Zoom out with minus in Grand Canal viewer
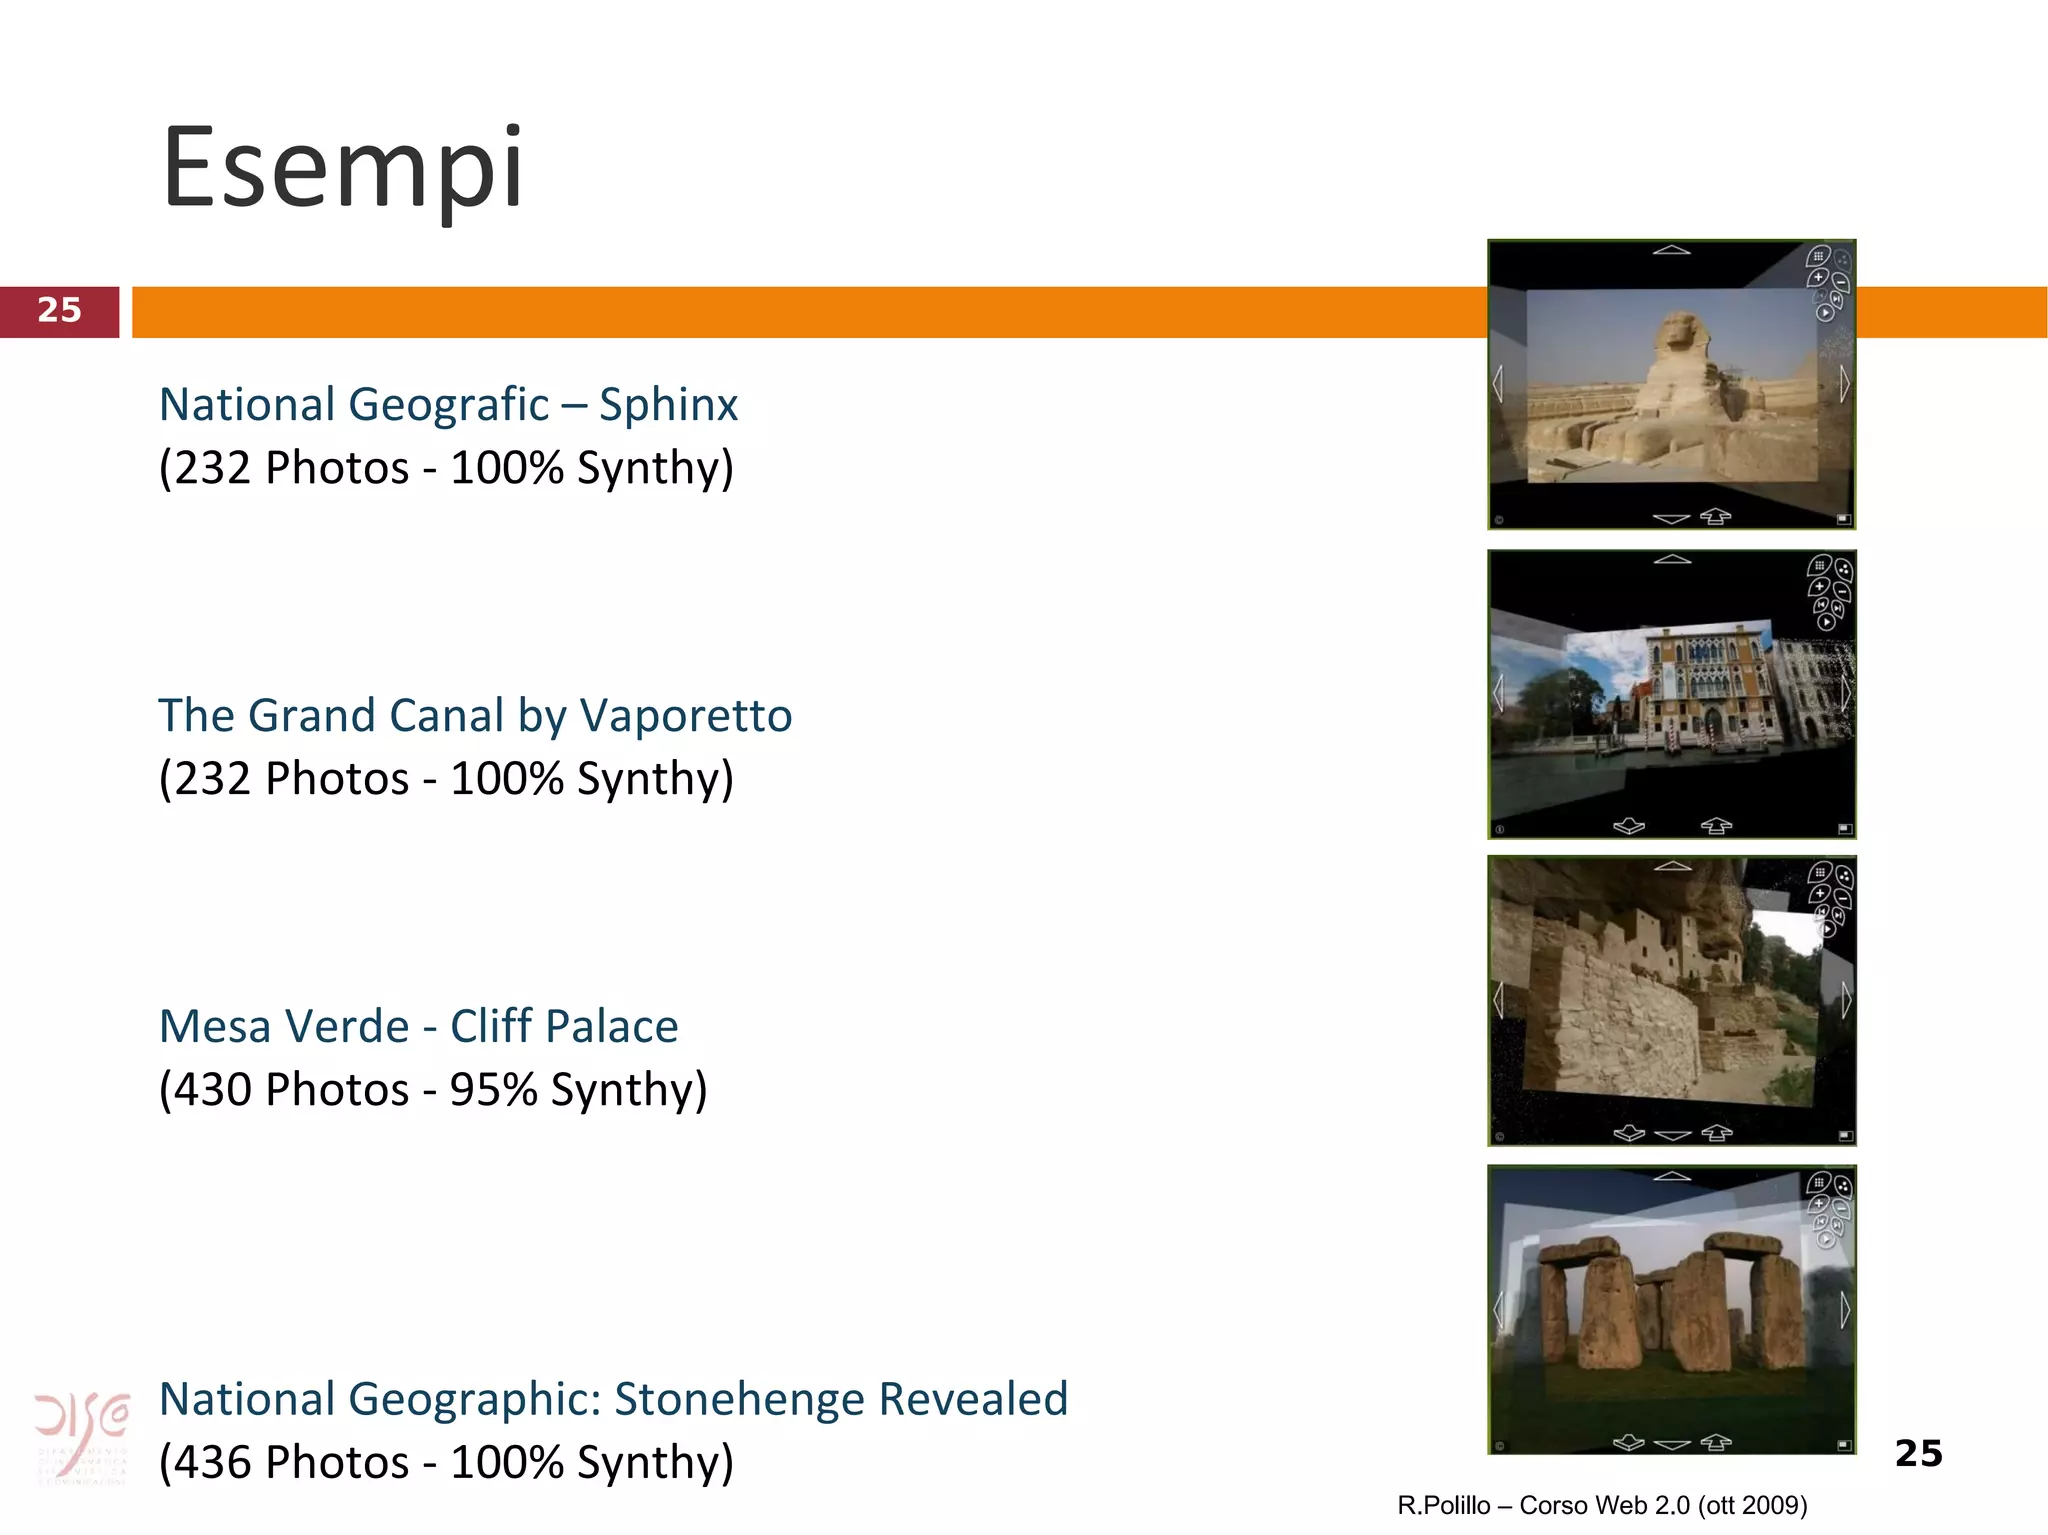The width and height of the screenshot is (2048, 1535). click(x=1842, y=592)
